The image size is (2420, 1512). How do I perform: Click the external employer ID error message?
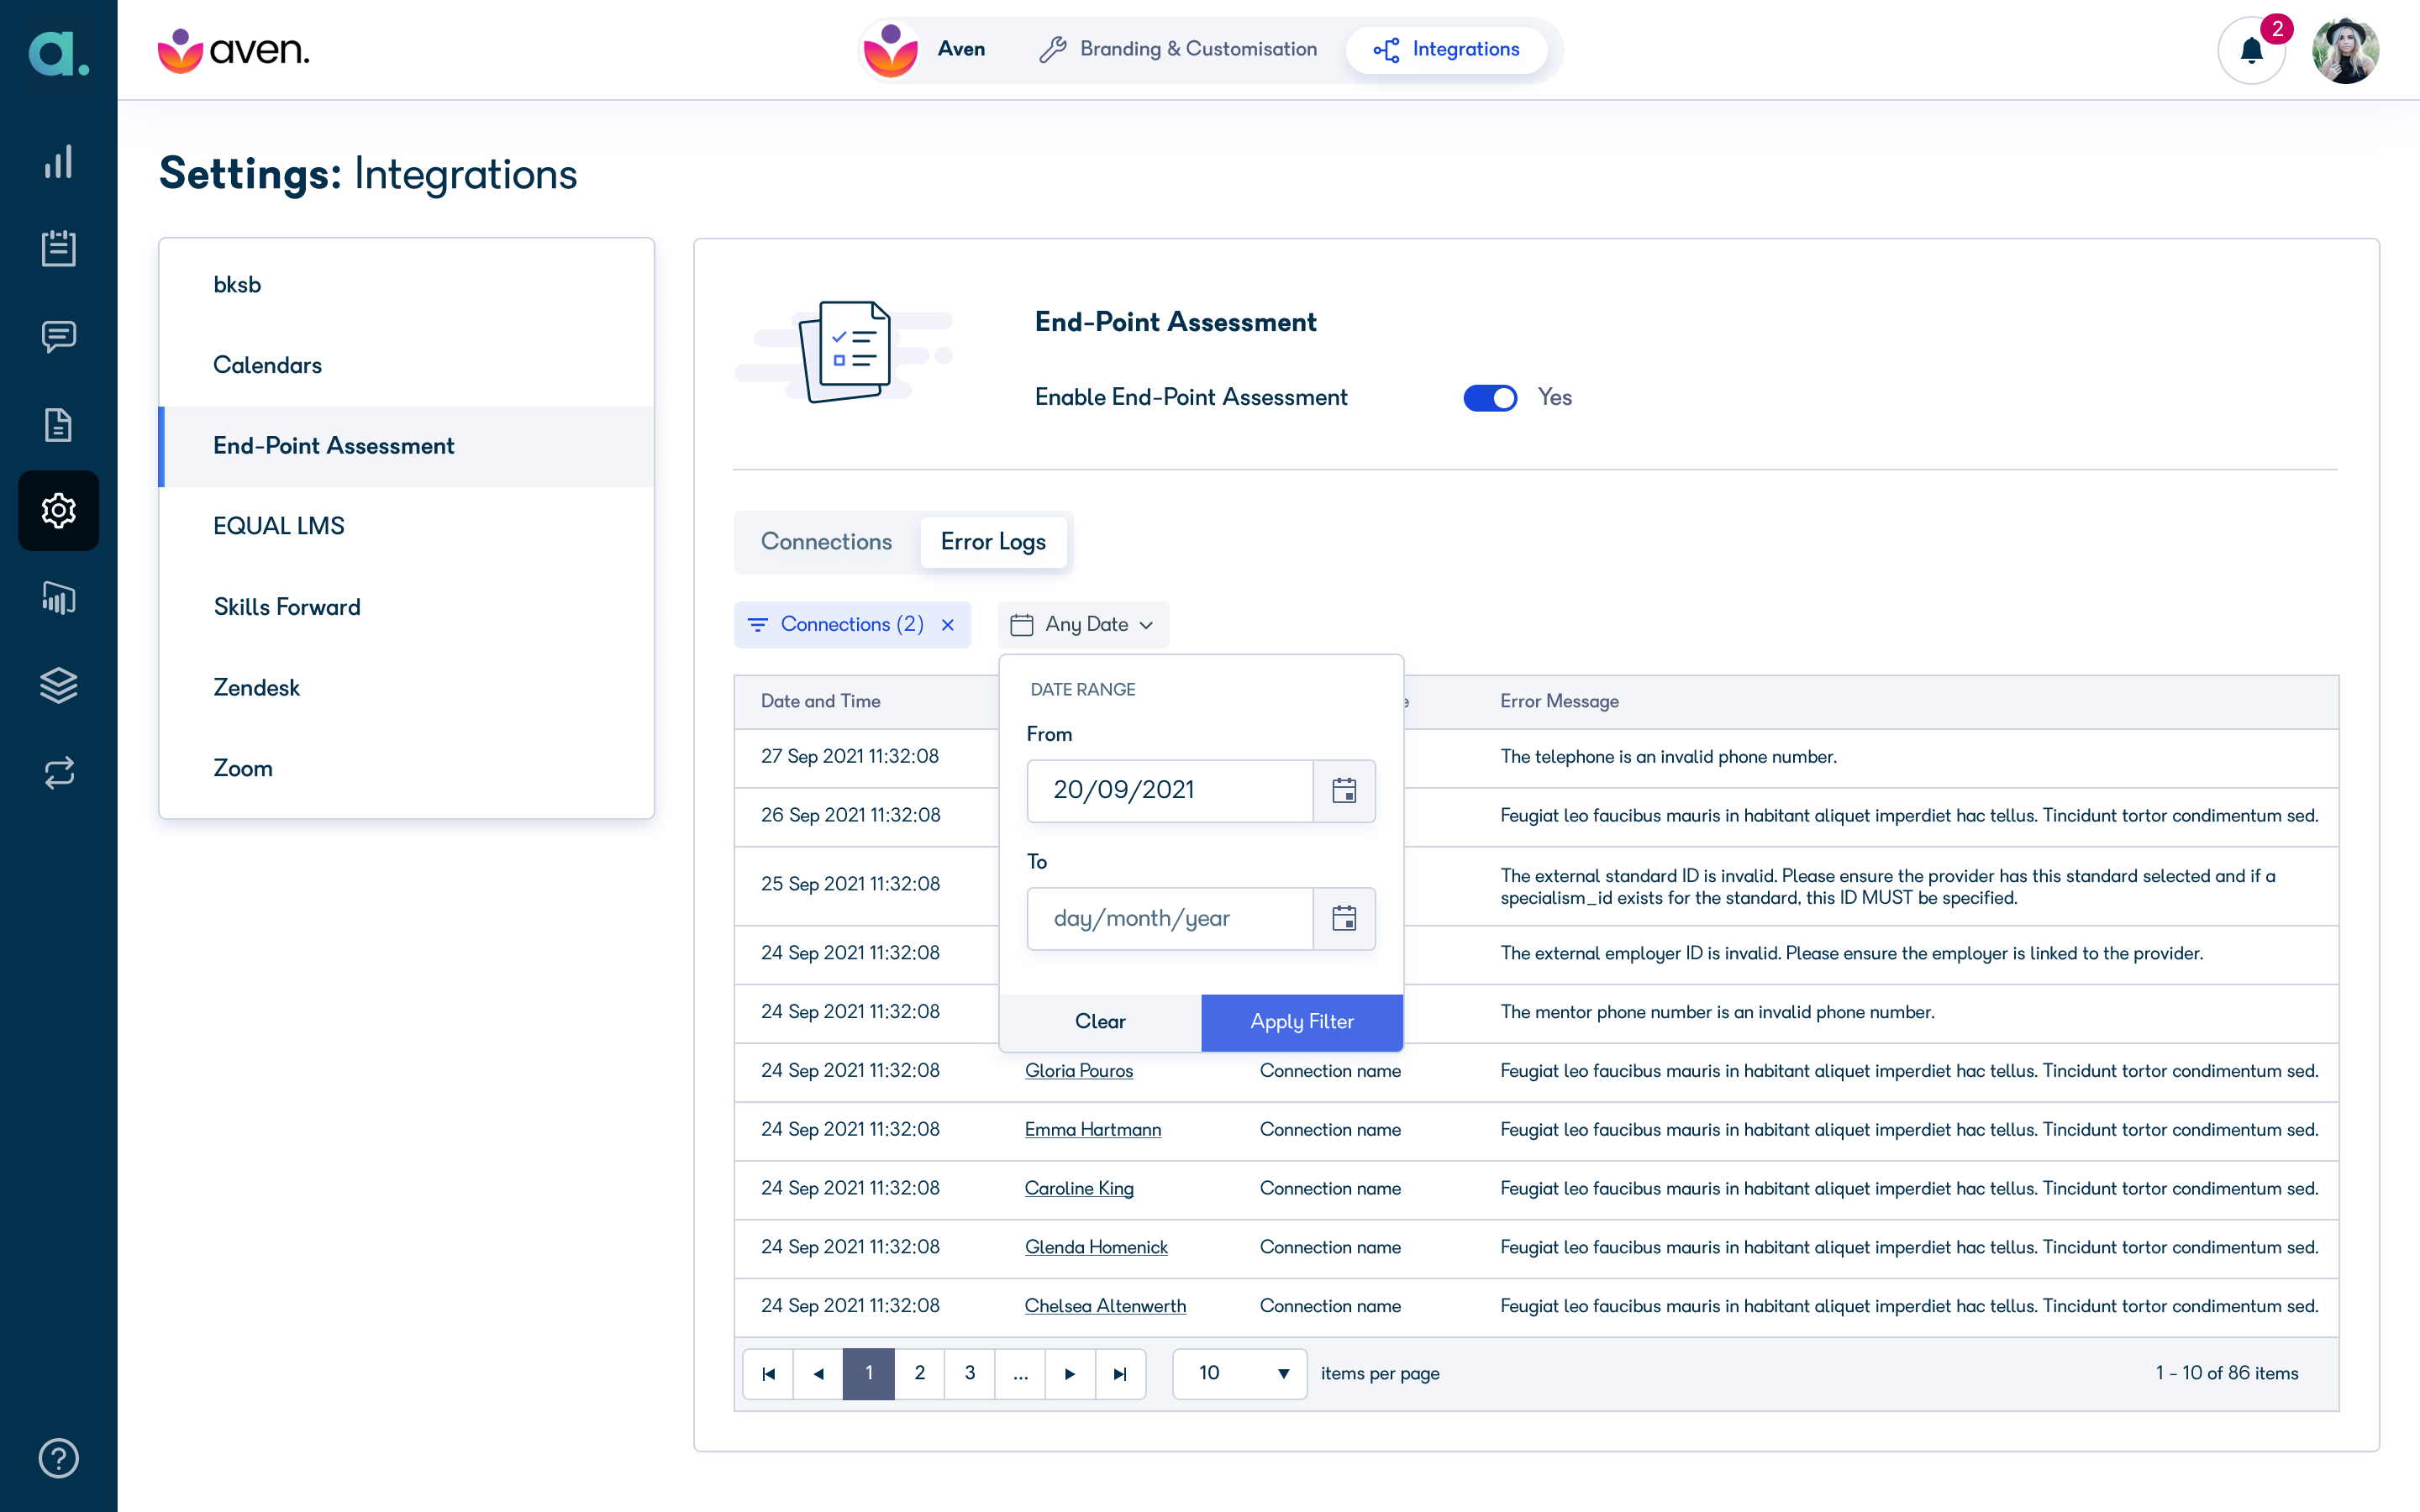(1851, 953)
